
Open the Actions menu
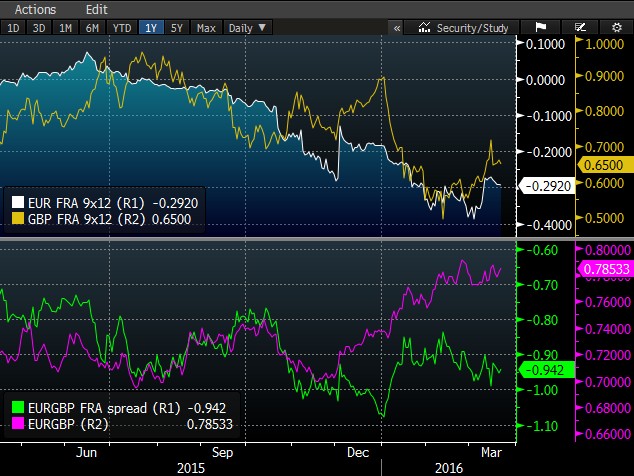(x=35, y=9)
